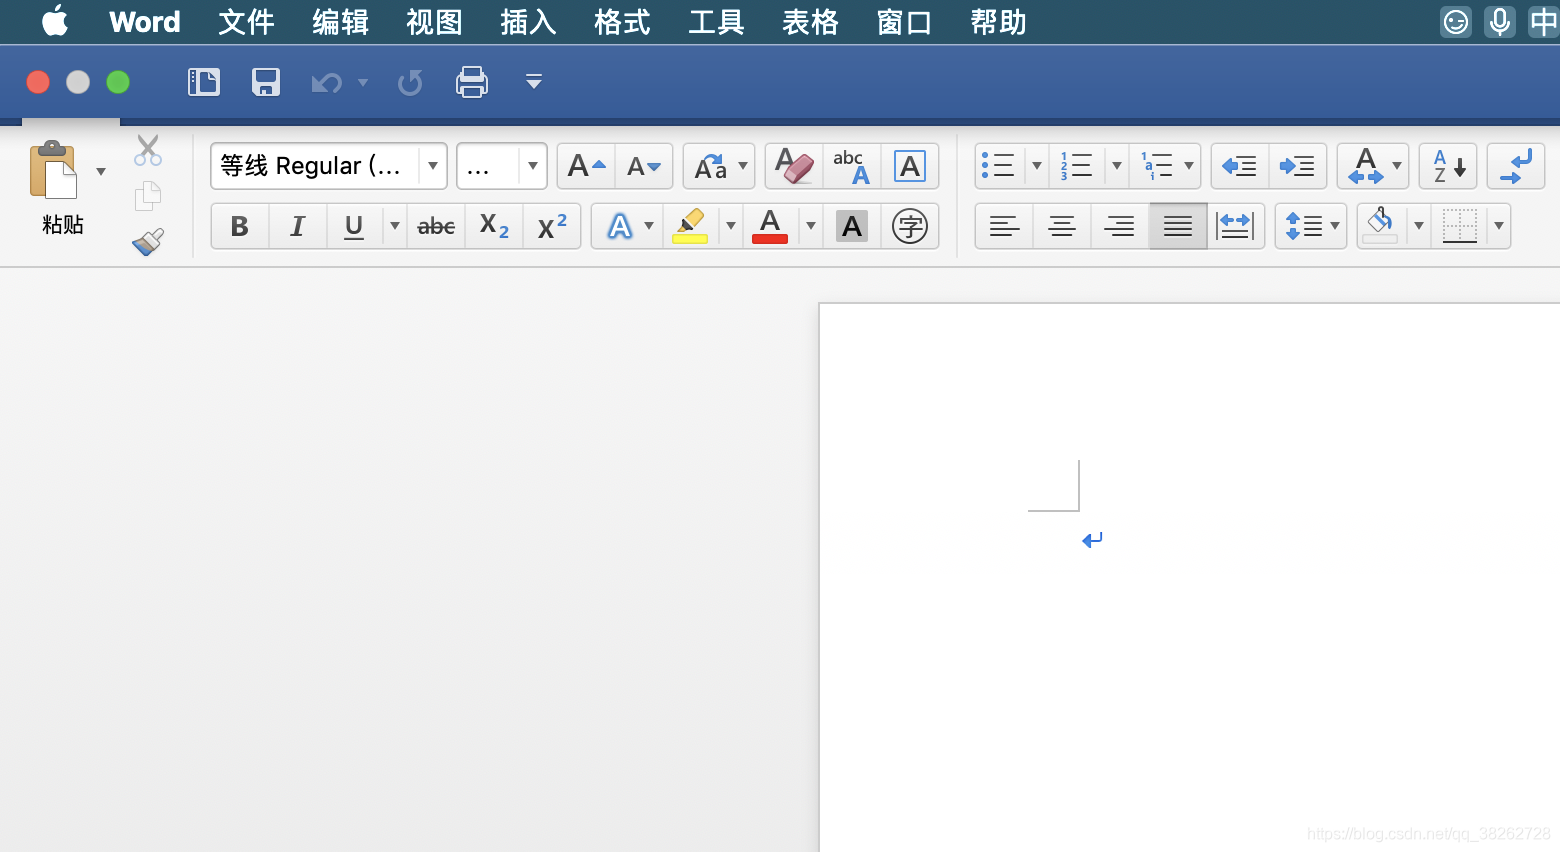Viewport: 1560px width, 852px height.
Task: Toggle Bold formatting
Action: tap(240, 226)
